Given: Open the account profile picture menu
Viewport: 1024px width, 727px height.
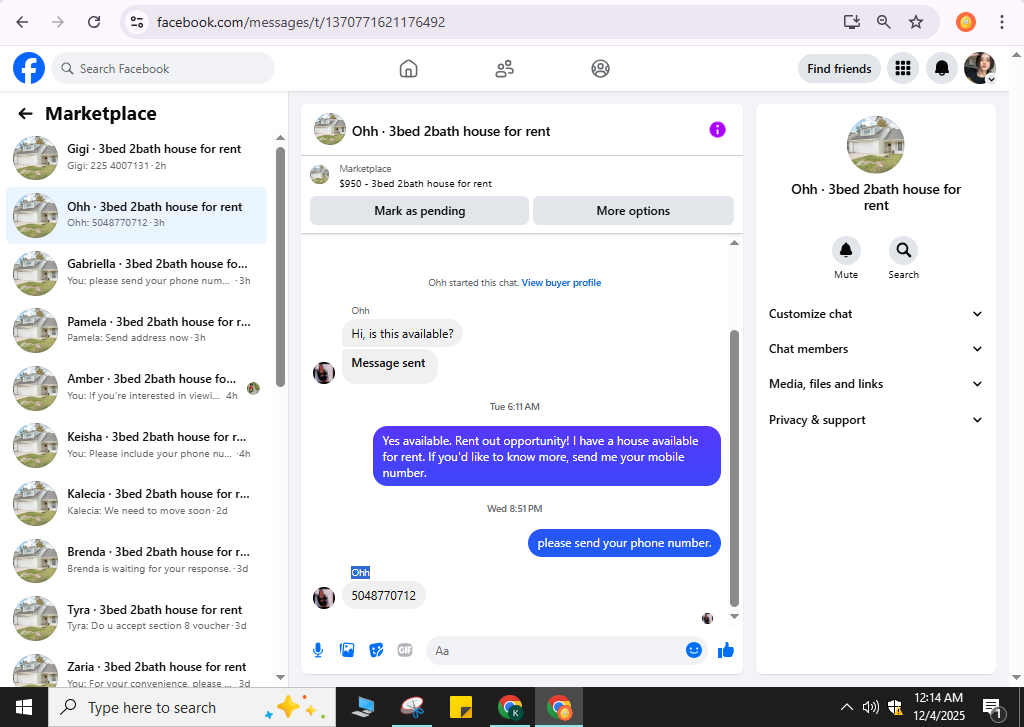Looking at the screenshot, I should [980, 68].
